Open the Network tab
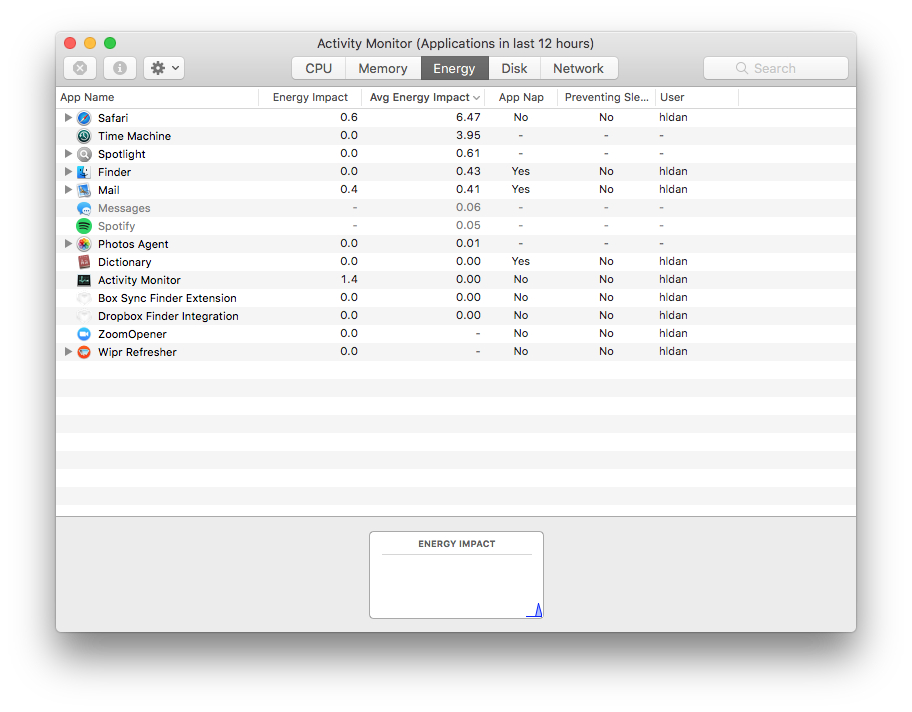 [579, 68]
